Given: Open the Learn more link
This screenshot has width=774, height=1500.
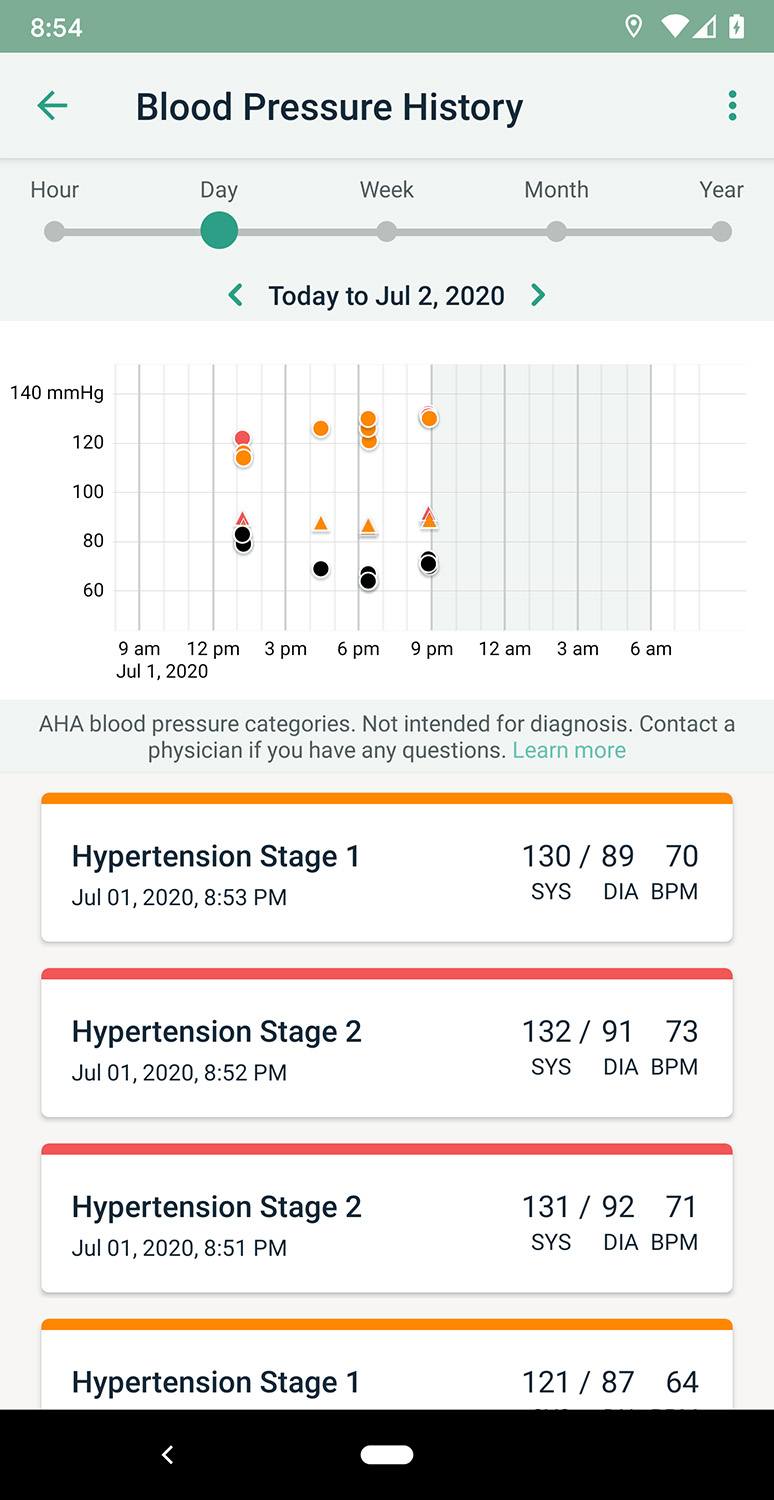Looking at the screenshot, I should coord(569,750).
